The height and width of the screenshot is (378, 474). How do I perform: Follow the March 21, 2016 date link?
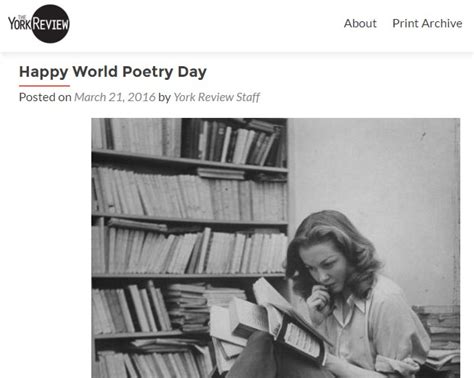[115, 97]
